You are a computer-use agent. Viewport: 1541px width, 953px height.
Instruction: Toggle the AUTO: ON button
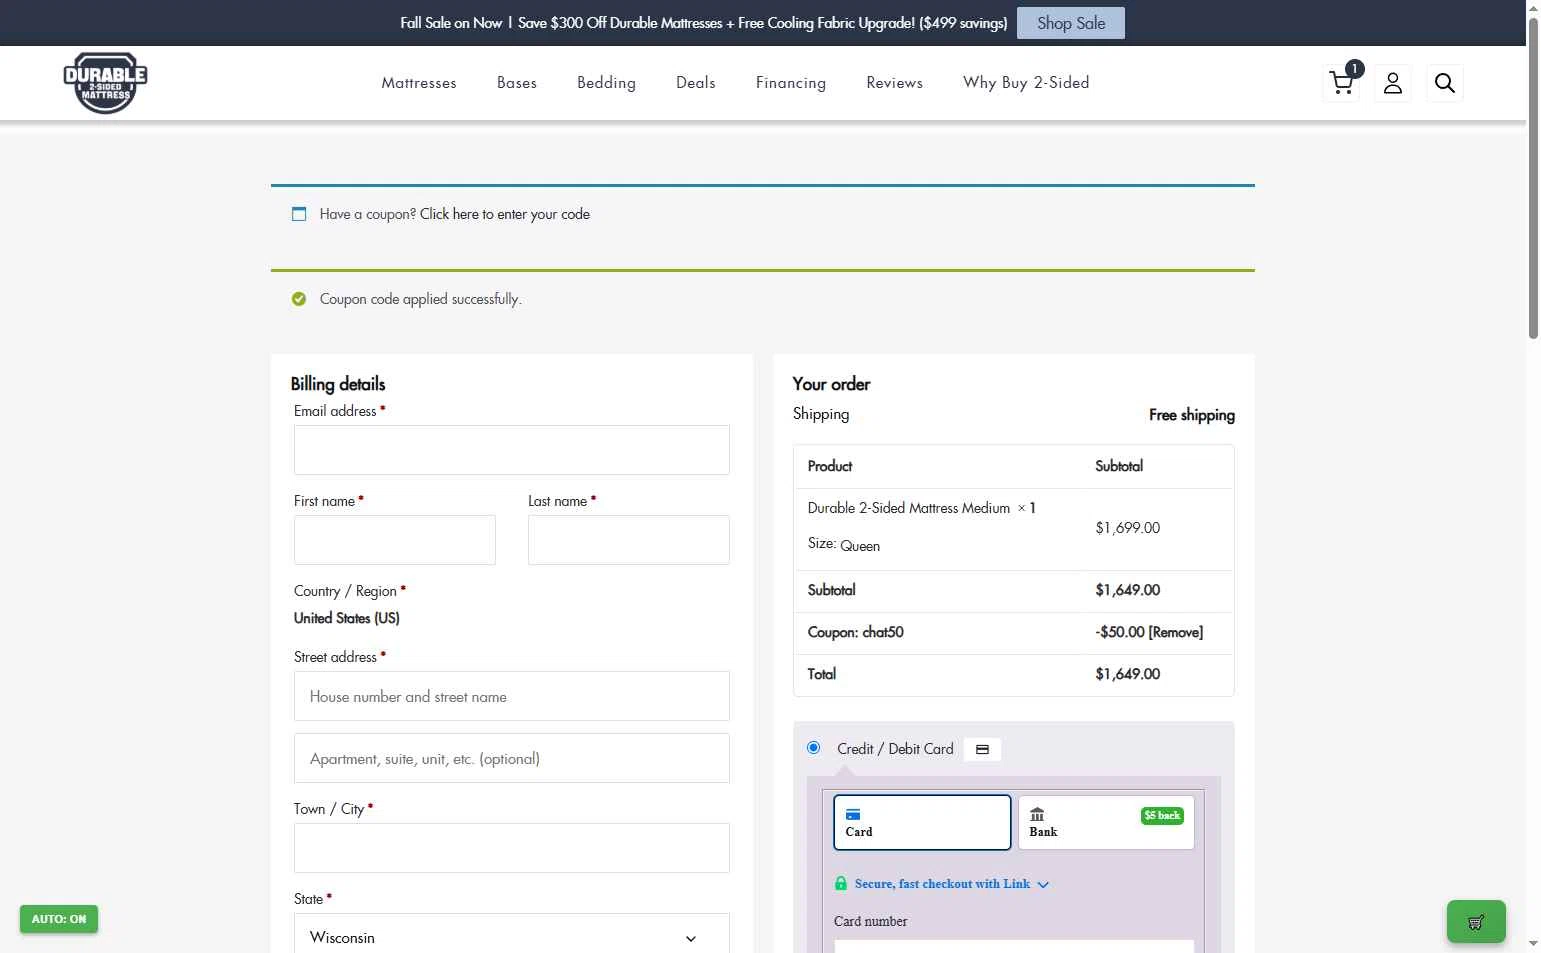59,919
